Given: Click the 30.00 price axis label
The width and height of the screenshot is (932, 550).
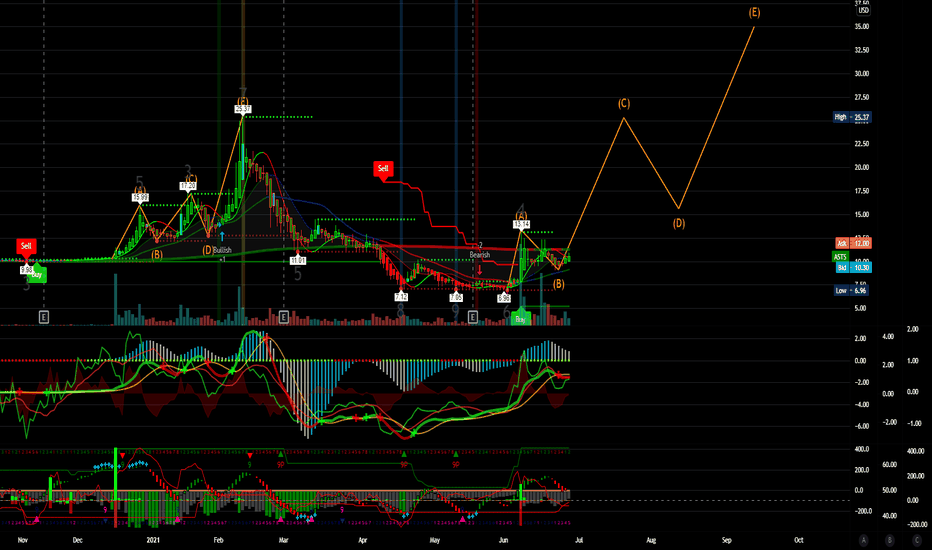Looking at the screenshot, I should [861, 73].
